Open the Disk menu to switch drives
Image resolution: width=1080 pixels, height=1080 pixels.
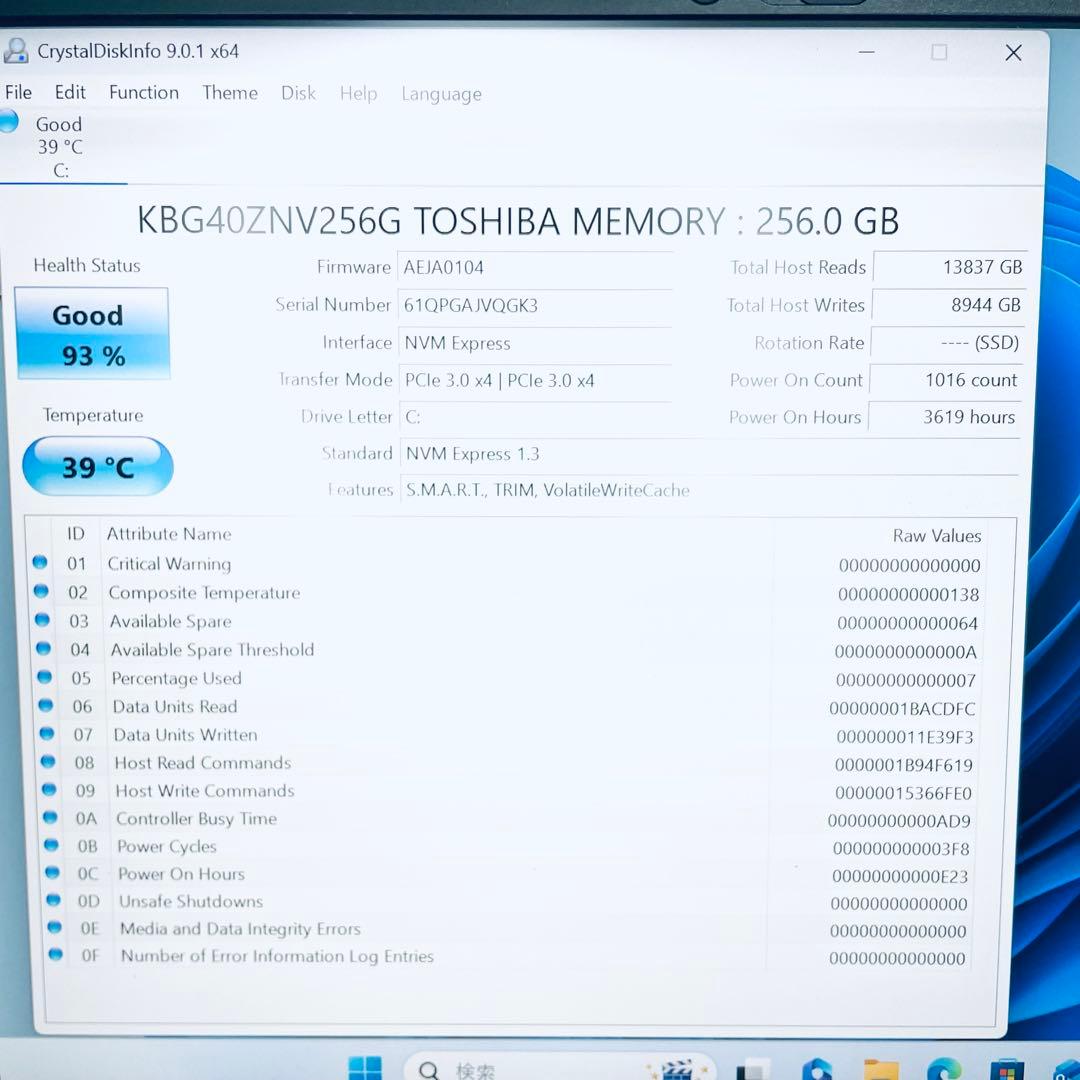click(298, 92)
